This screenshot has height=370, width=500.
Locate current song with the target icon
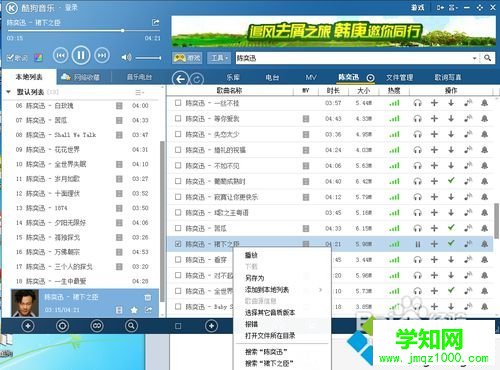(62, 326)
